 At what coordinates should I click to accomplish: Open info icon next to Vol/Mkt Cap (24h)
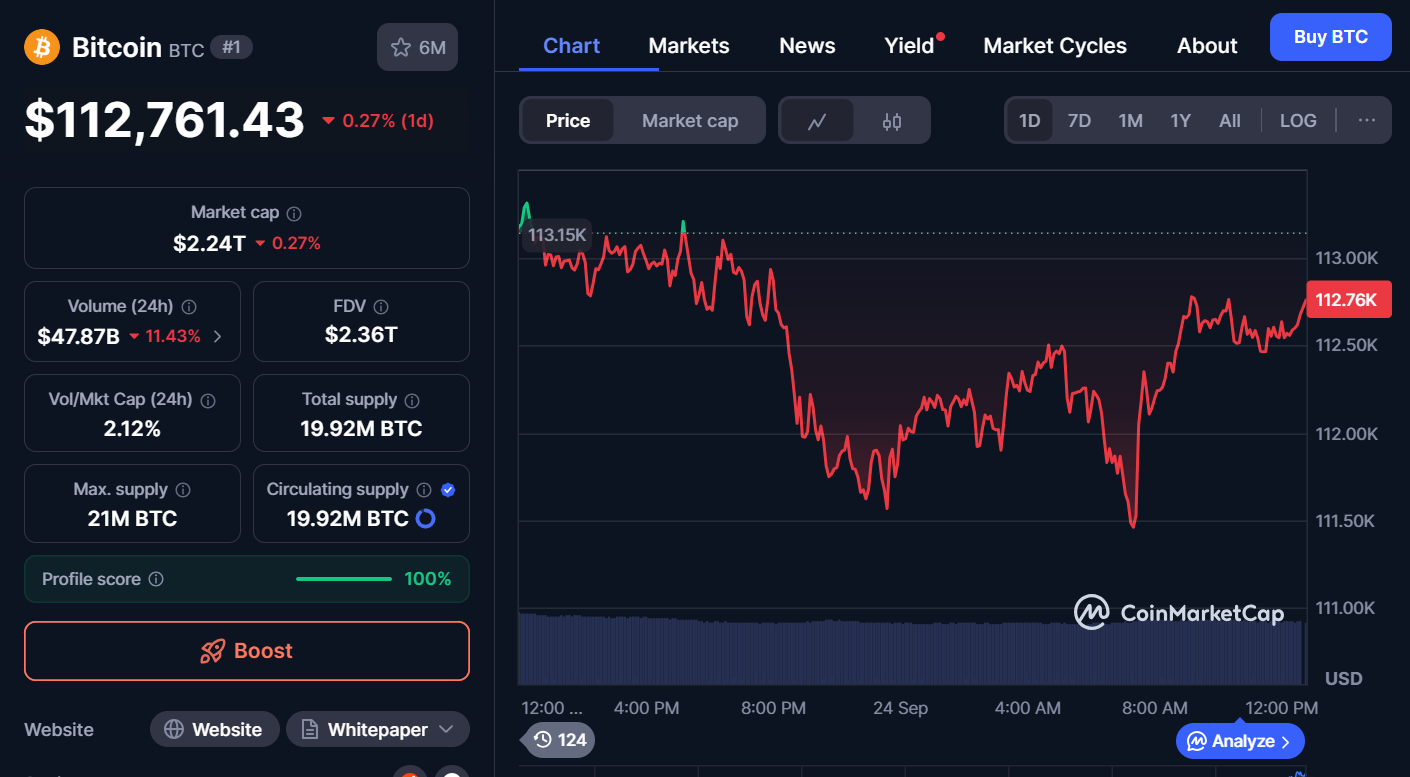(x=208, y=400)
